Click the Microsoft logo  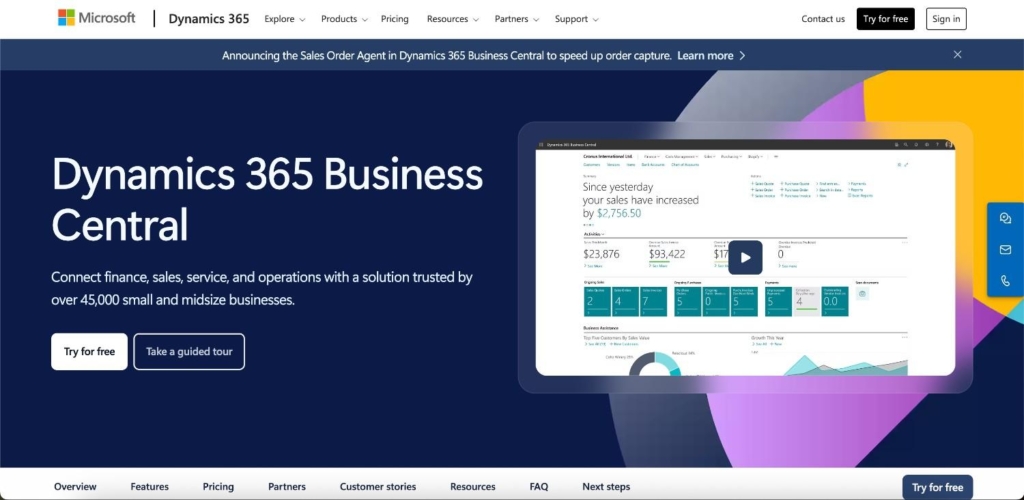[96, 18]
